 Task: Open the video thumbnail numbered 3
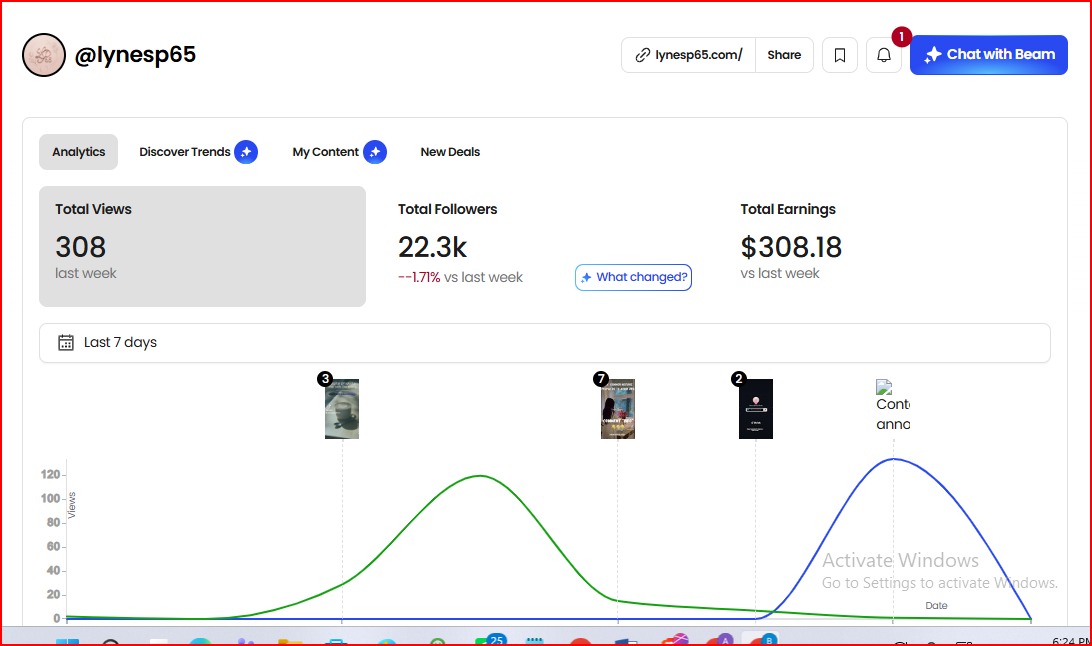coord(342,409)
